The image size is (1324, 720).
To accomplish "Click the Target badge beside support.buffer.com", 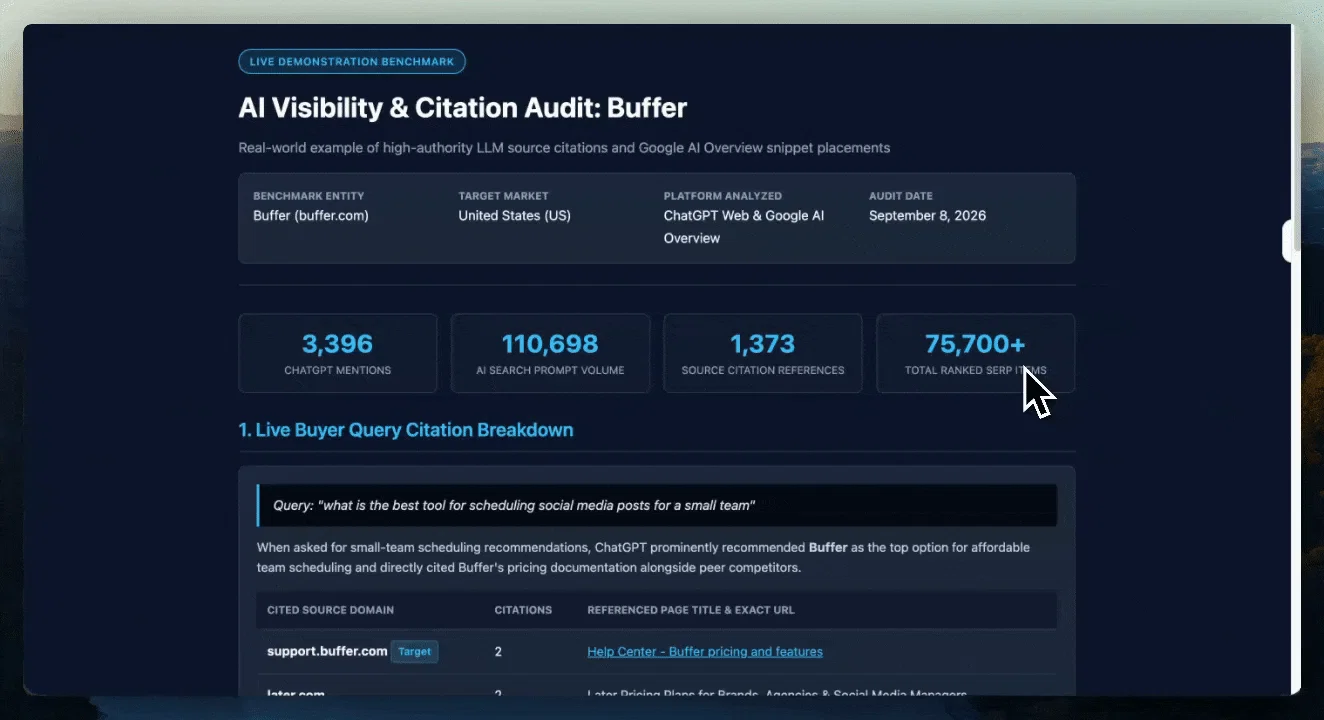I will pos(415,652).
